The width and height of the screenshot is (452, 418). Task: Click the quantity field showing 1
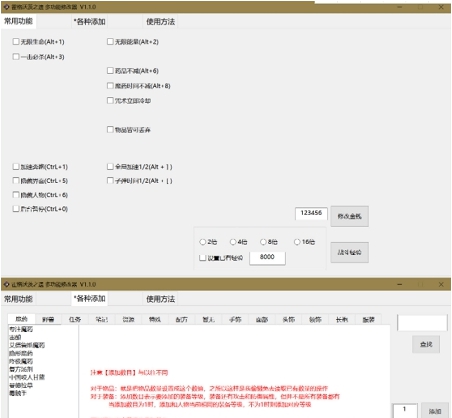[x=405, y=410]
